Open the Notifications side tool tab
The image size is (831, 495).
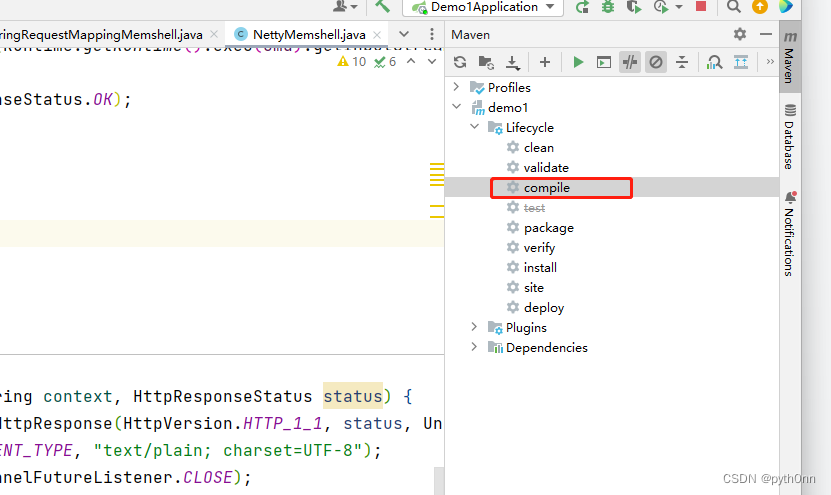click(x=790, y=234)
